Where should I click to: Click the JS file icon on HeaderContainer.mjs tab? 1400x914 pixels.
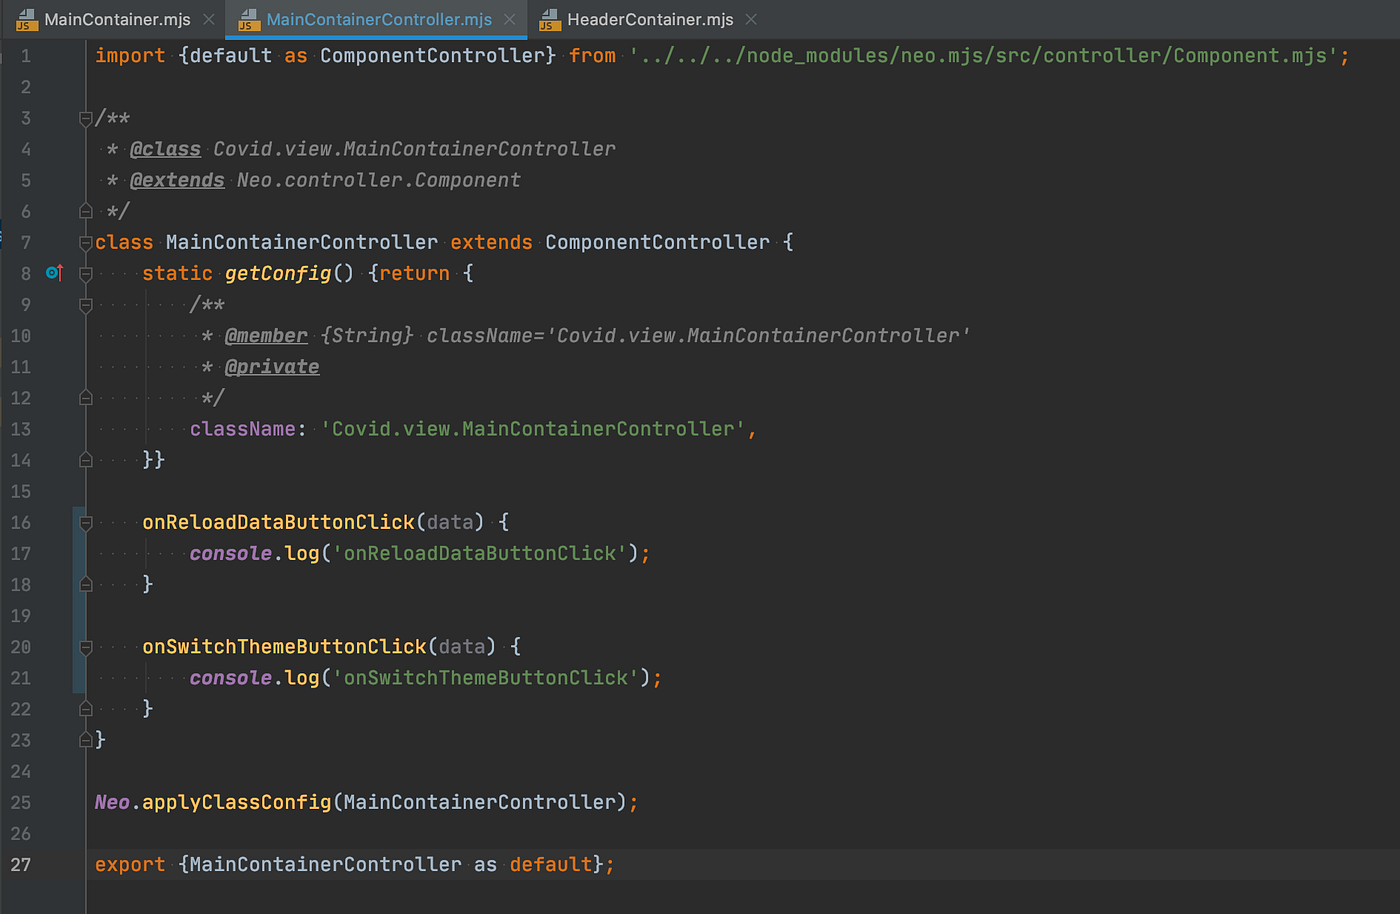click(550, 18)
